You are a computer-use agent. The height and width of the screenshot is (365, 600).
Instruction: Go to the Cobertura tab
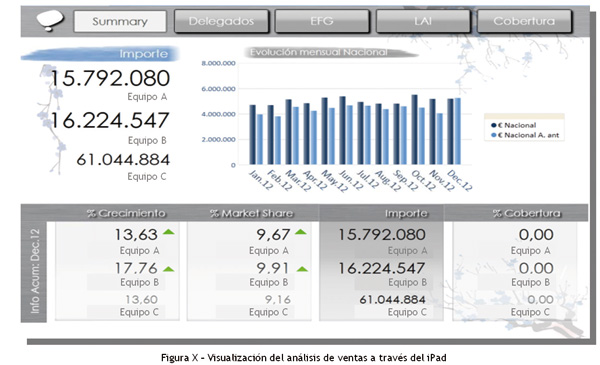tap(524, 21)
